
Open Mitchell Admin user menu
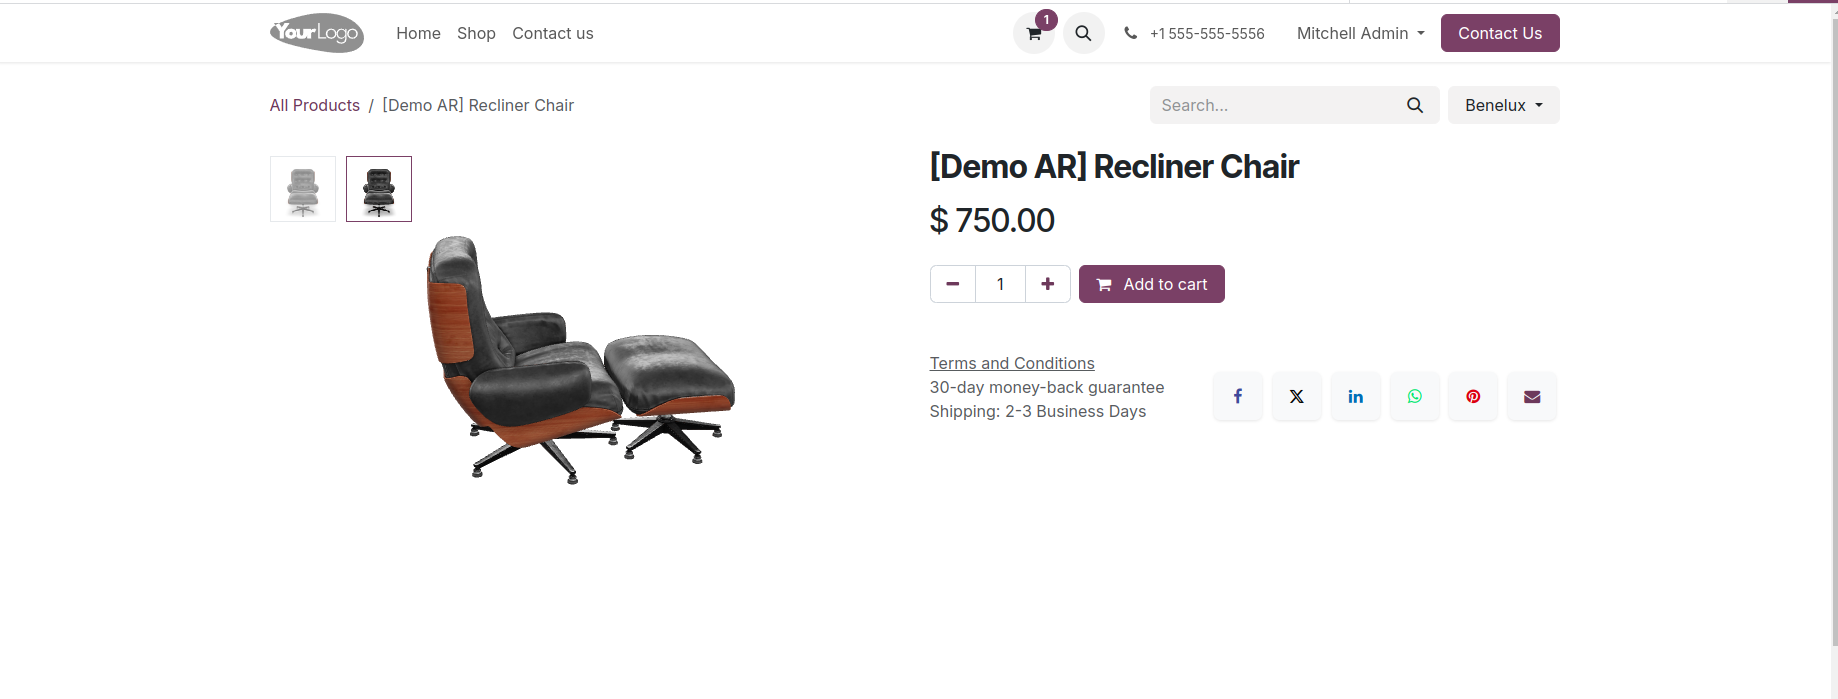1360,33
